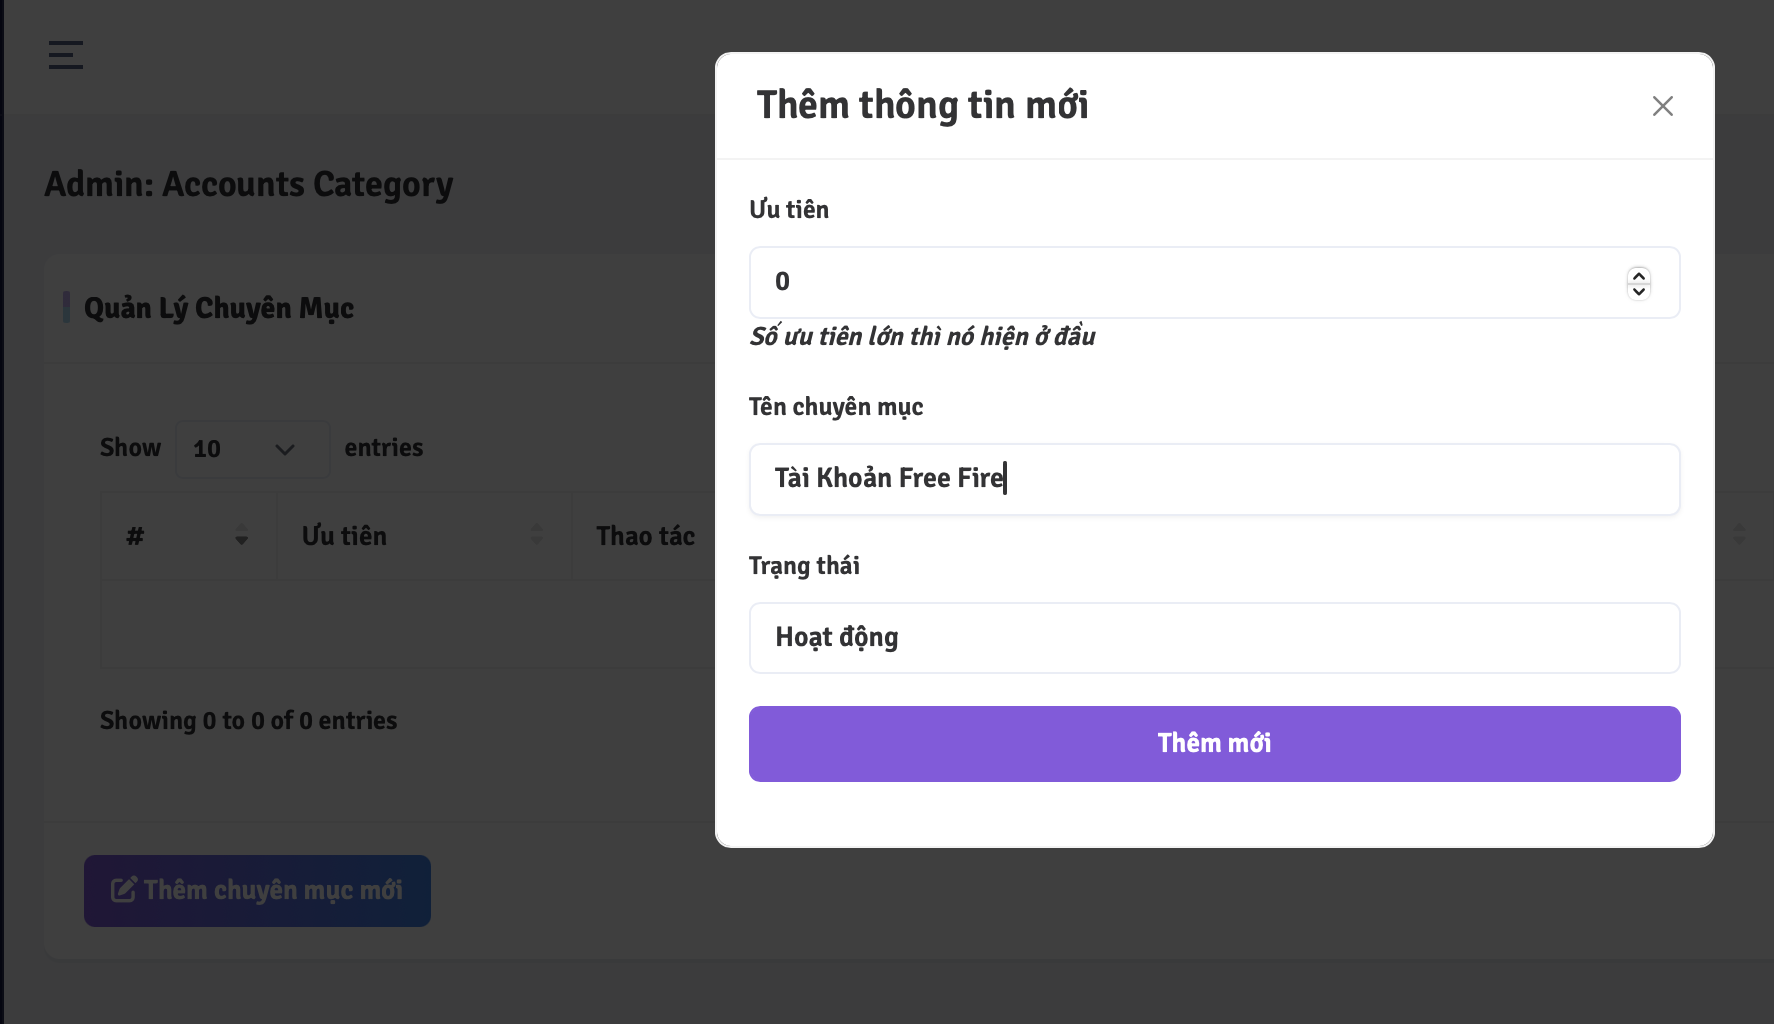This screenshot has width=1774, height=1024.
Task: Click sort arrows at far right column
Action: click(x=1739, y=535)
